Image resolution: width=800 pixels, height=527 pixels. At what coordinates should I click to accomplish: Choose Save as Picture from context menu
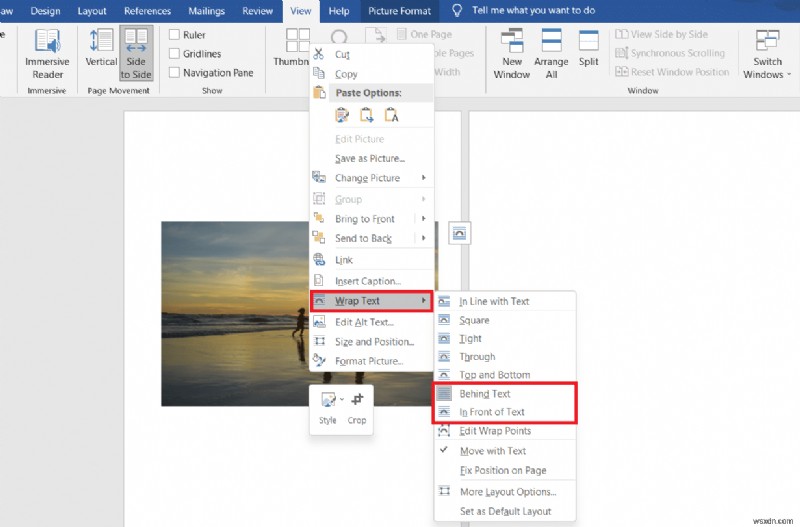[371, 158]
